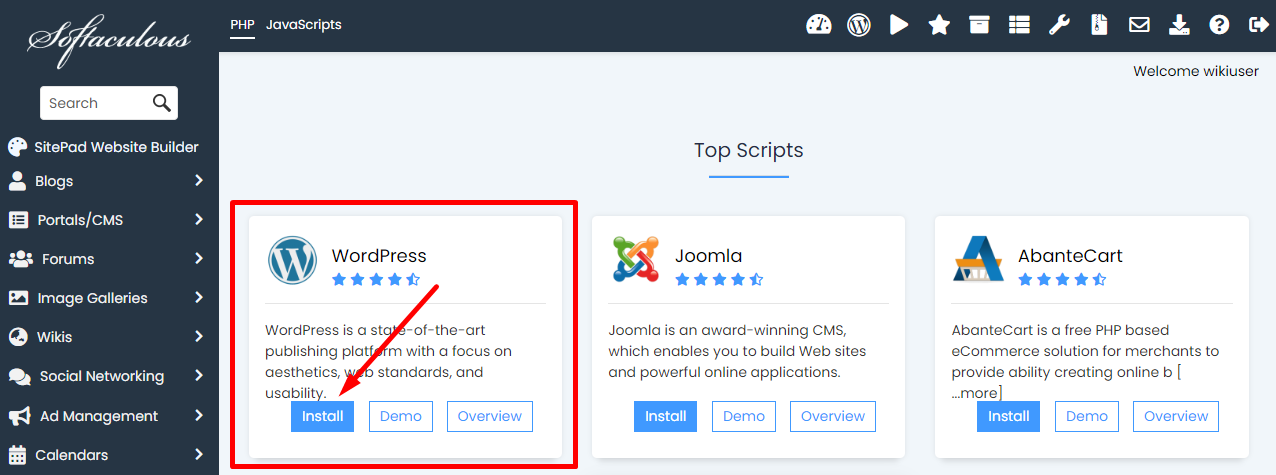Click the Forums group icon
1276x475 pixels.
(20, 259)
